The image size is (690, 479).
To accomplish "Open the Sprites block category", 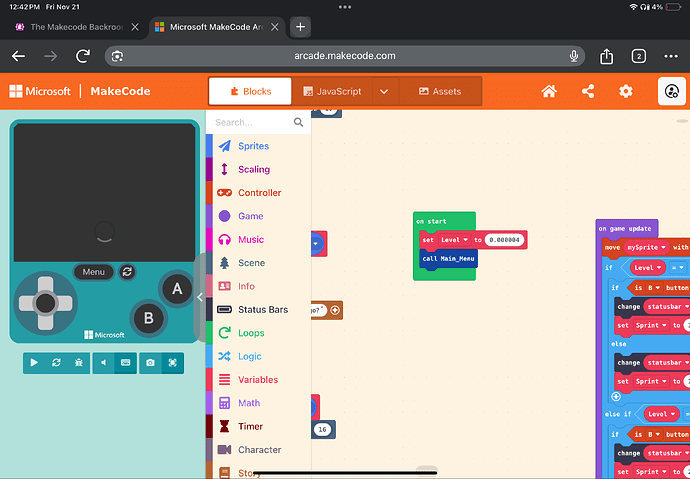I will pyautogui.click(x=258, y=146).
